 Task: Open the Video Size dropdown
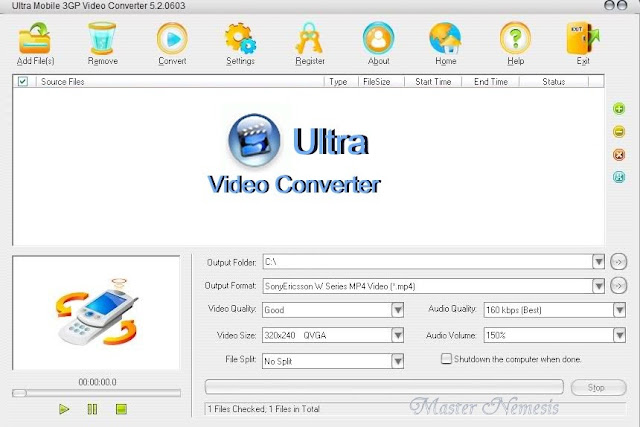point(398,336)
